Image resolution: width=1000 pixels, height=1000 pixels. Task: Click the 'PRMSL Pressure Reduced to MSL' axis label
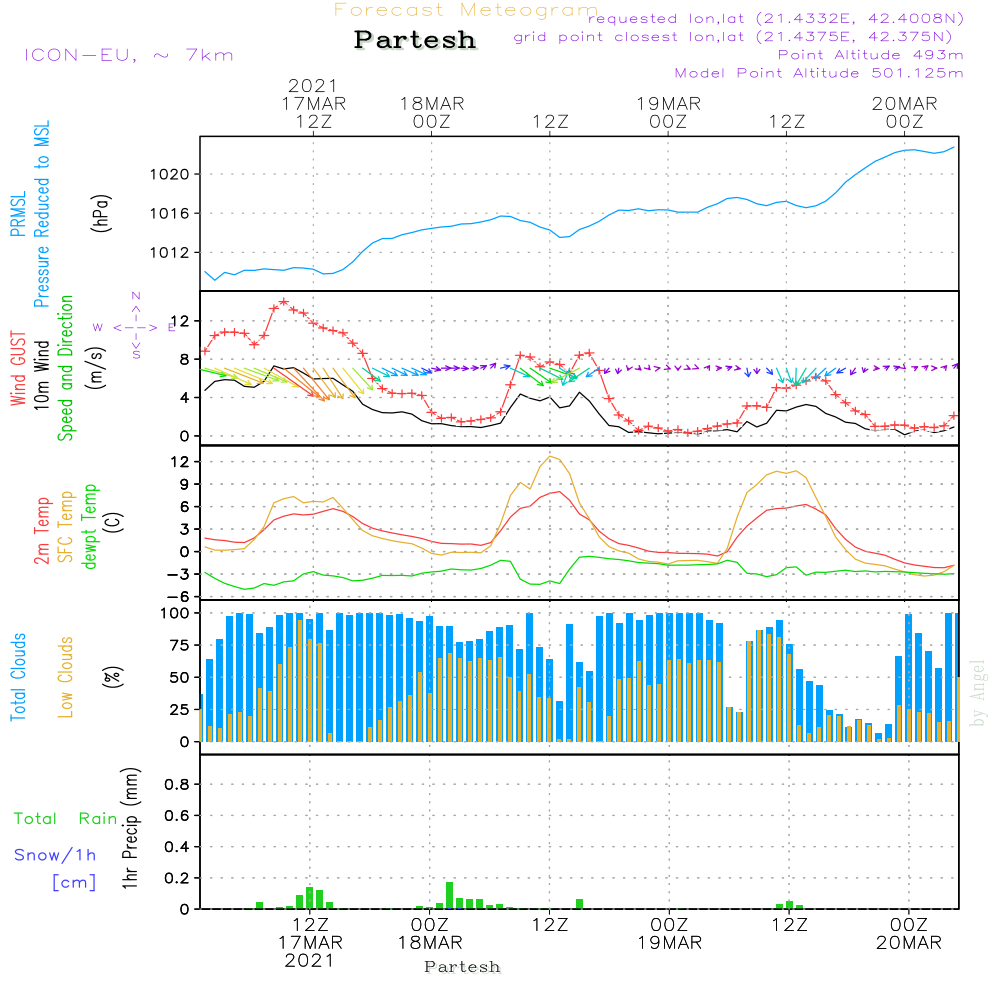coord(30,214)
